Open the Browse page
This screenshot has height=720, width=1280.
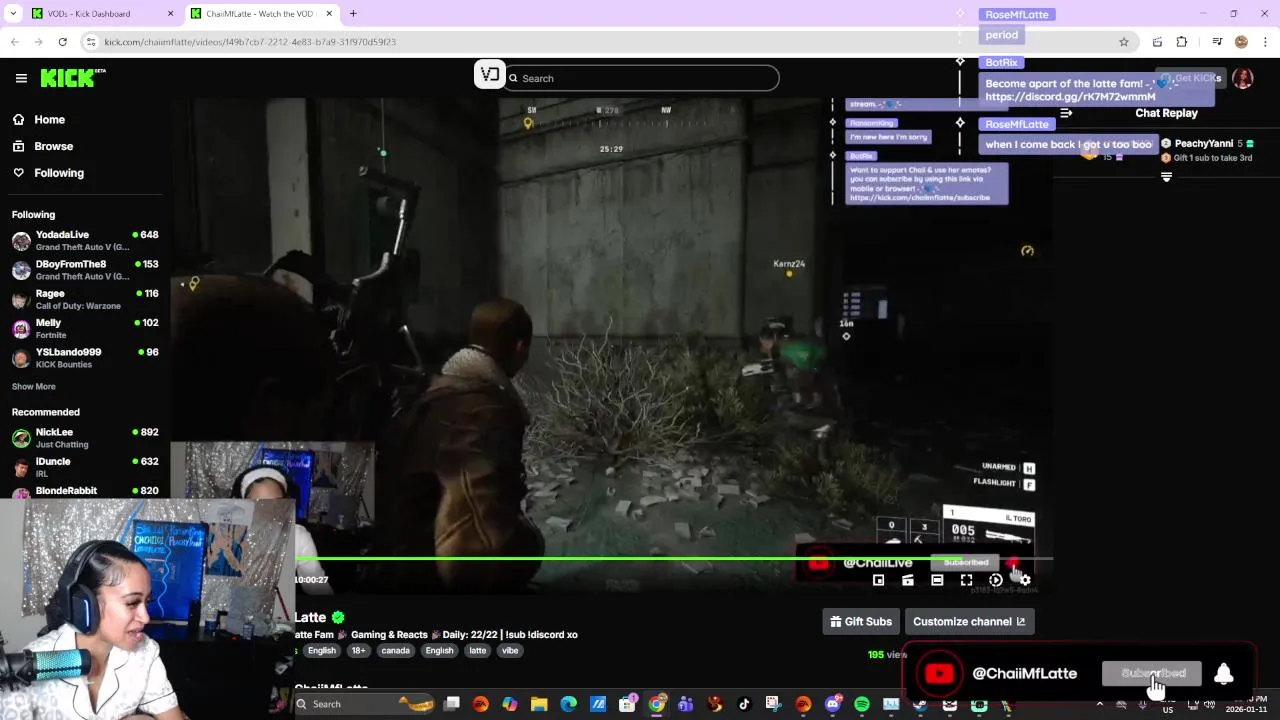pyautogui.click(x=44, y=146)
